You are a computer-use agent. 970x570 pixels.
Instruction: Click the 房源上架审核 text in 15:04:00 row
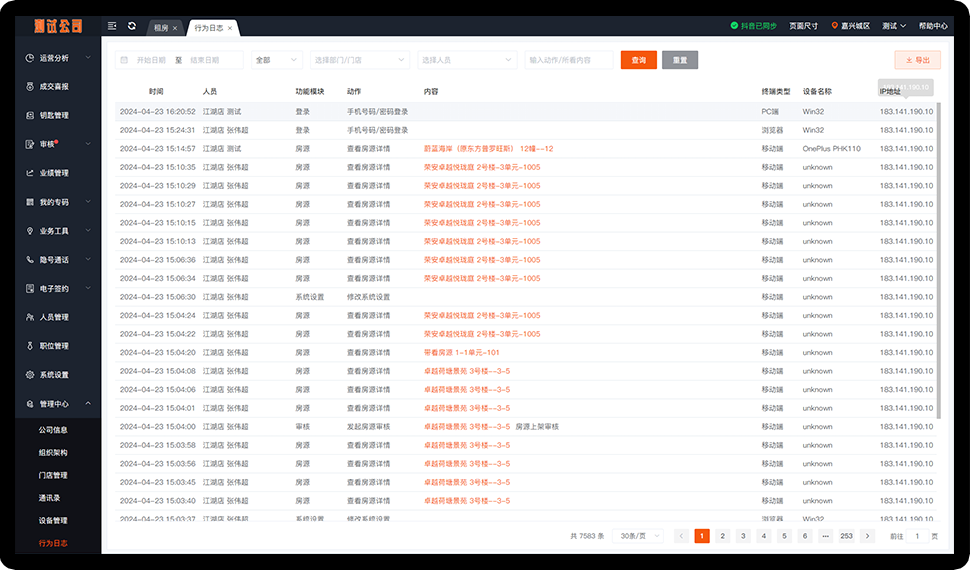[x=537, y=427]
